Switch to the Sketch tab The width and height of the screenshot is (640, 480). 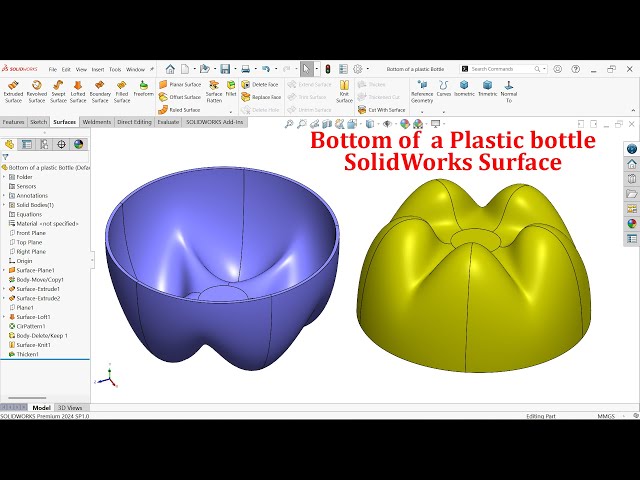click(x=39, y=122)
